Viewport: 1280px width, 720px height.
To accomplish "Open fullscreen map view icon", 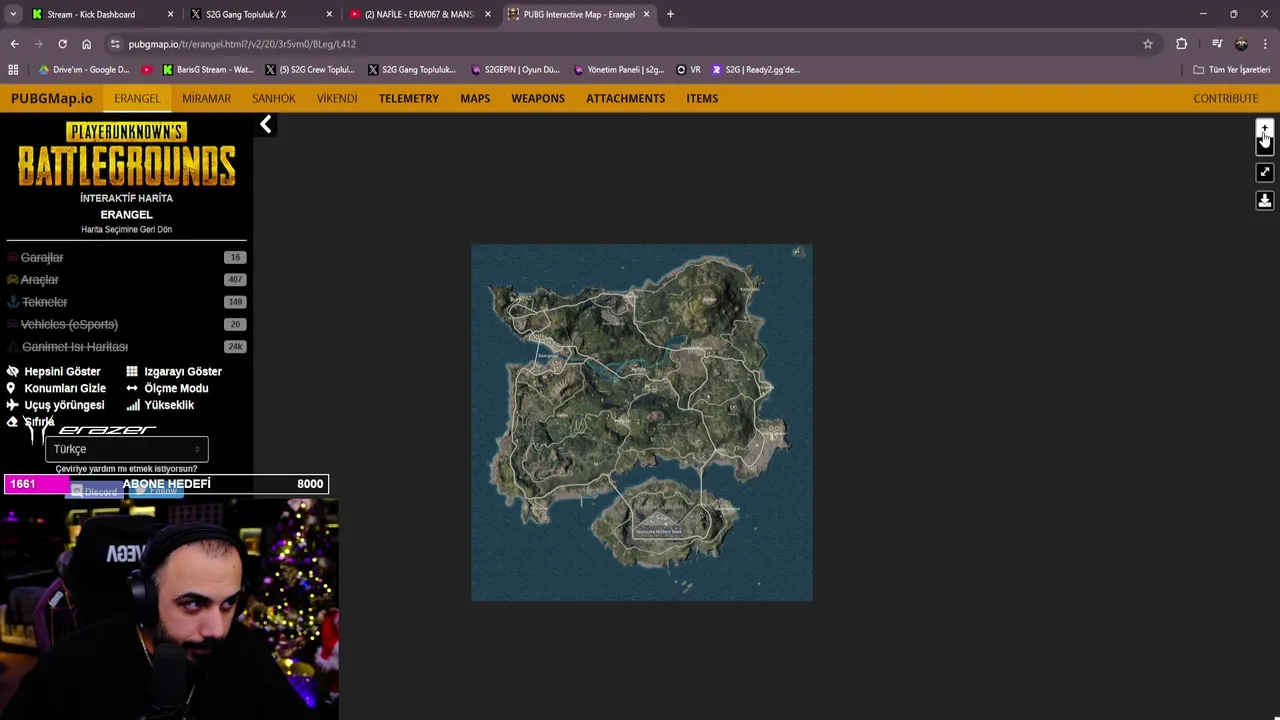I will 1264,172.
